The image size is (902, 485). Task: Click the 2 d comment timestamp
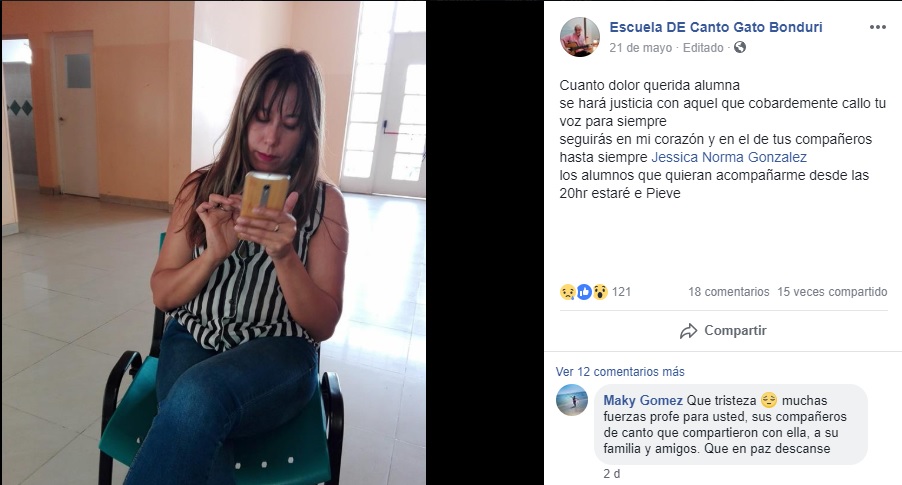click(611, 474)
